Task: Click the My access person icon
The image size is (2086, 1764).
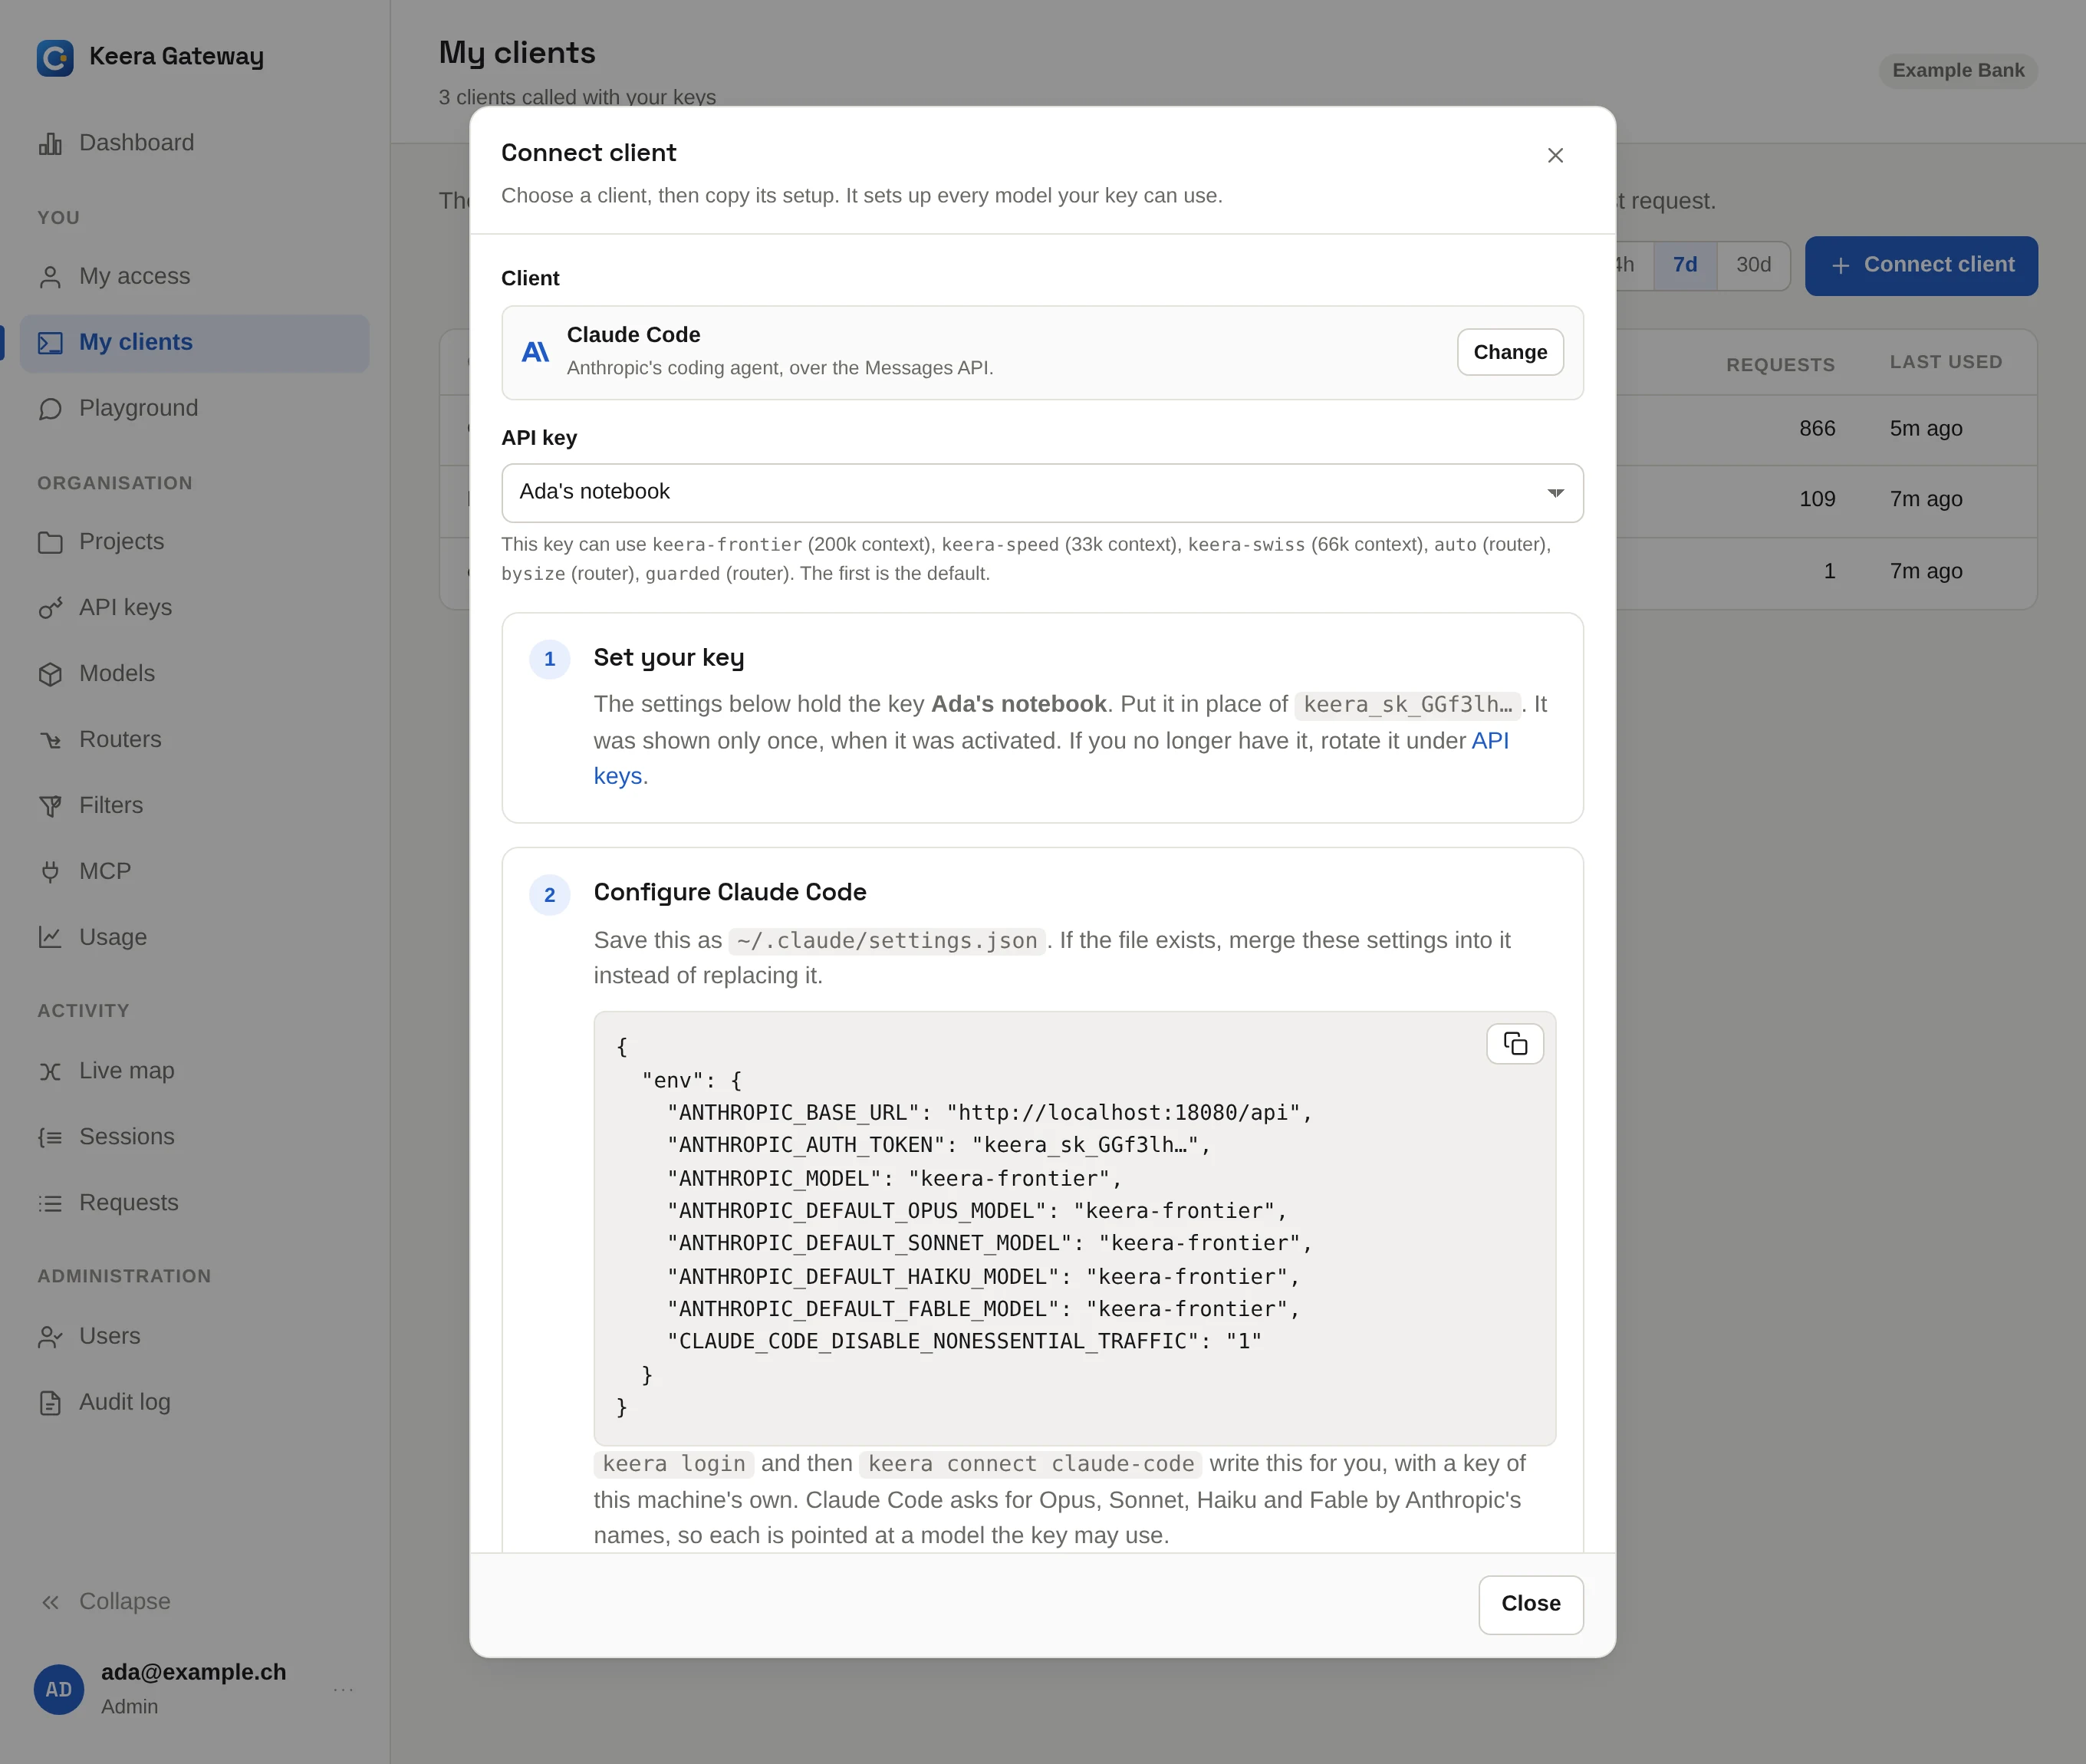Action: (50, 277)
